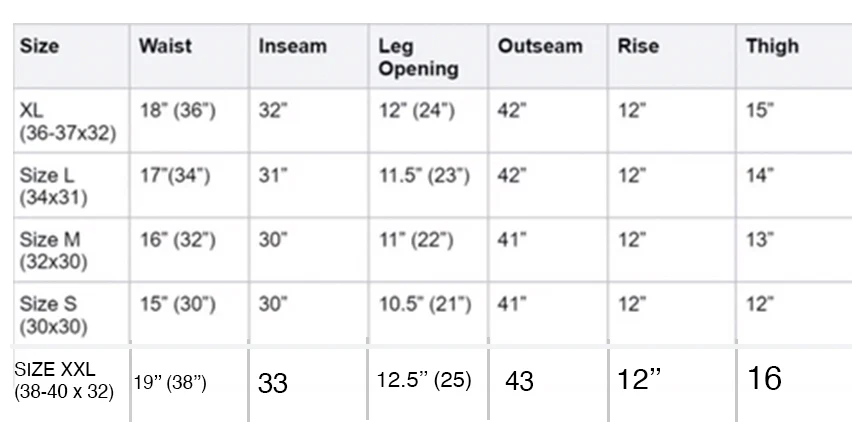852x422 pixels.
Task: Click the XXL leg opening 12.5" (25)
Action: coord(424,380)
